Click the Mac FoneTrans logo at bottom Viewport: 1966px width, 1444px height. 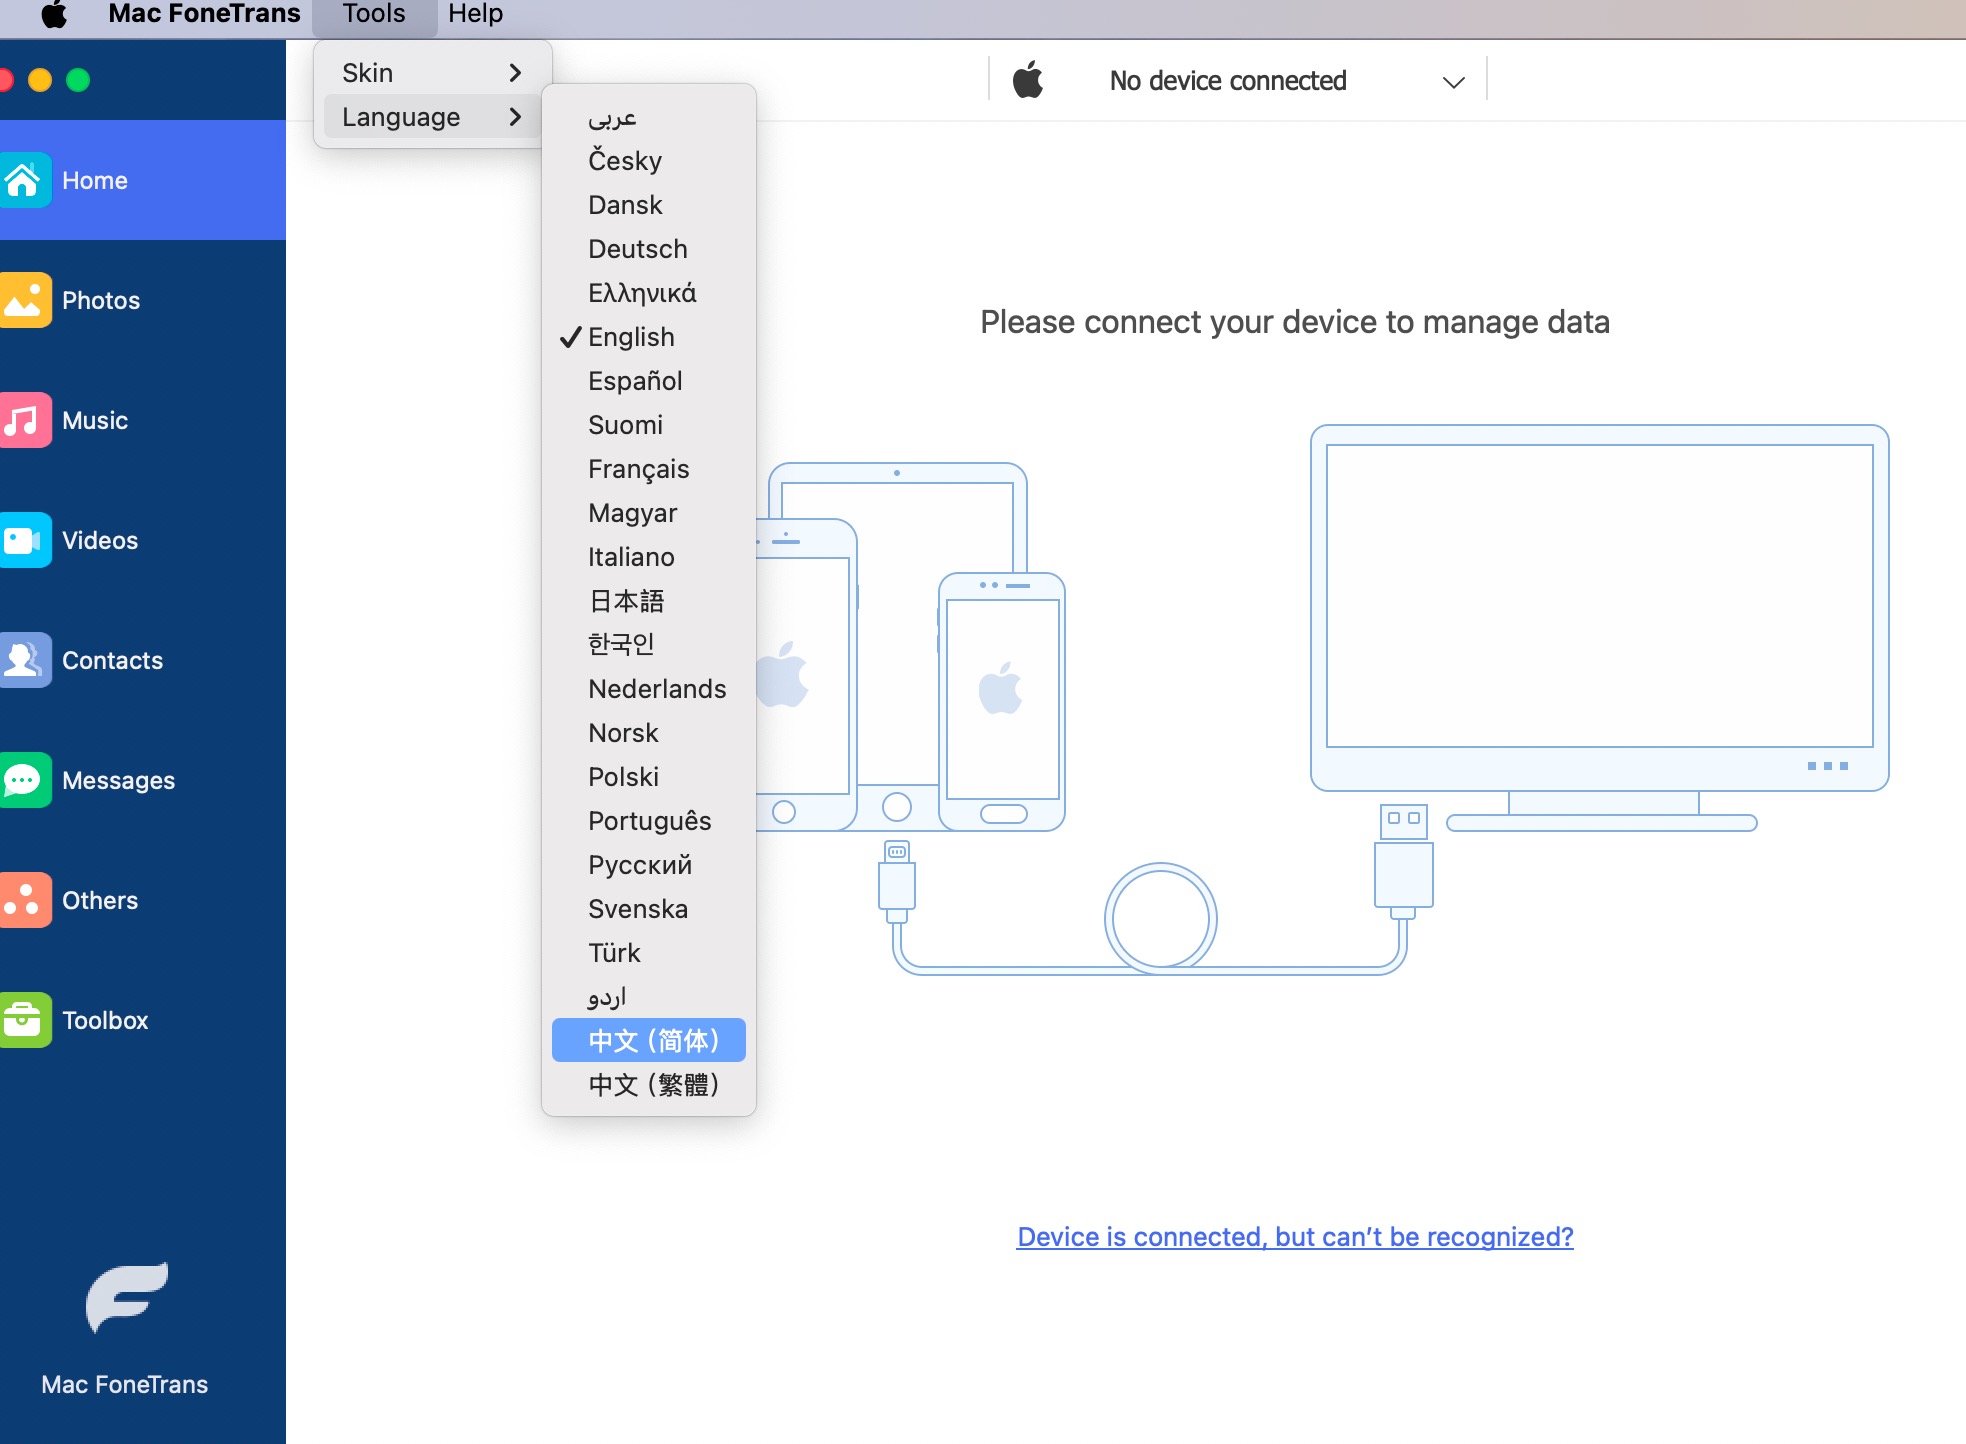tap(126, 1298)
